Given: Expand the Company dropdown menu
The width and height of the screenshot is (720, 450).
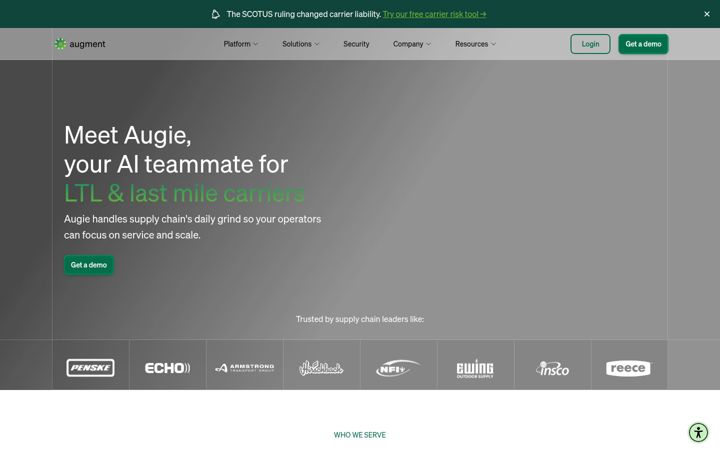Looking at the screenshot, I should click(x=412, y=44).
